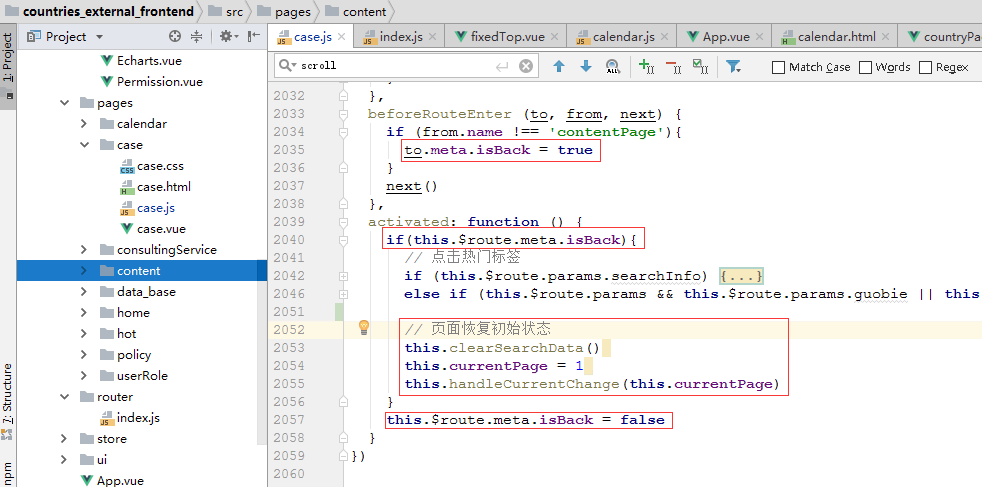Expand the data_base folder

point(84,292)
